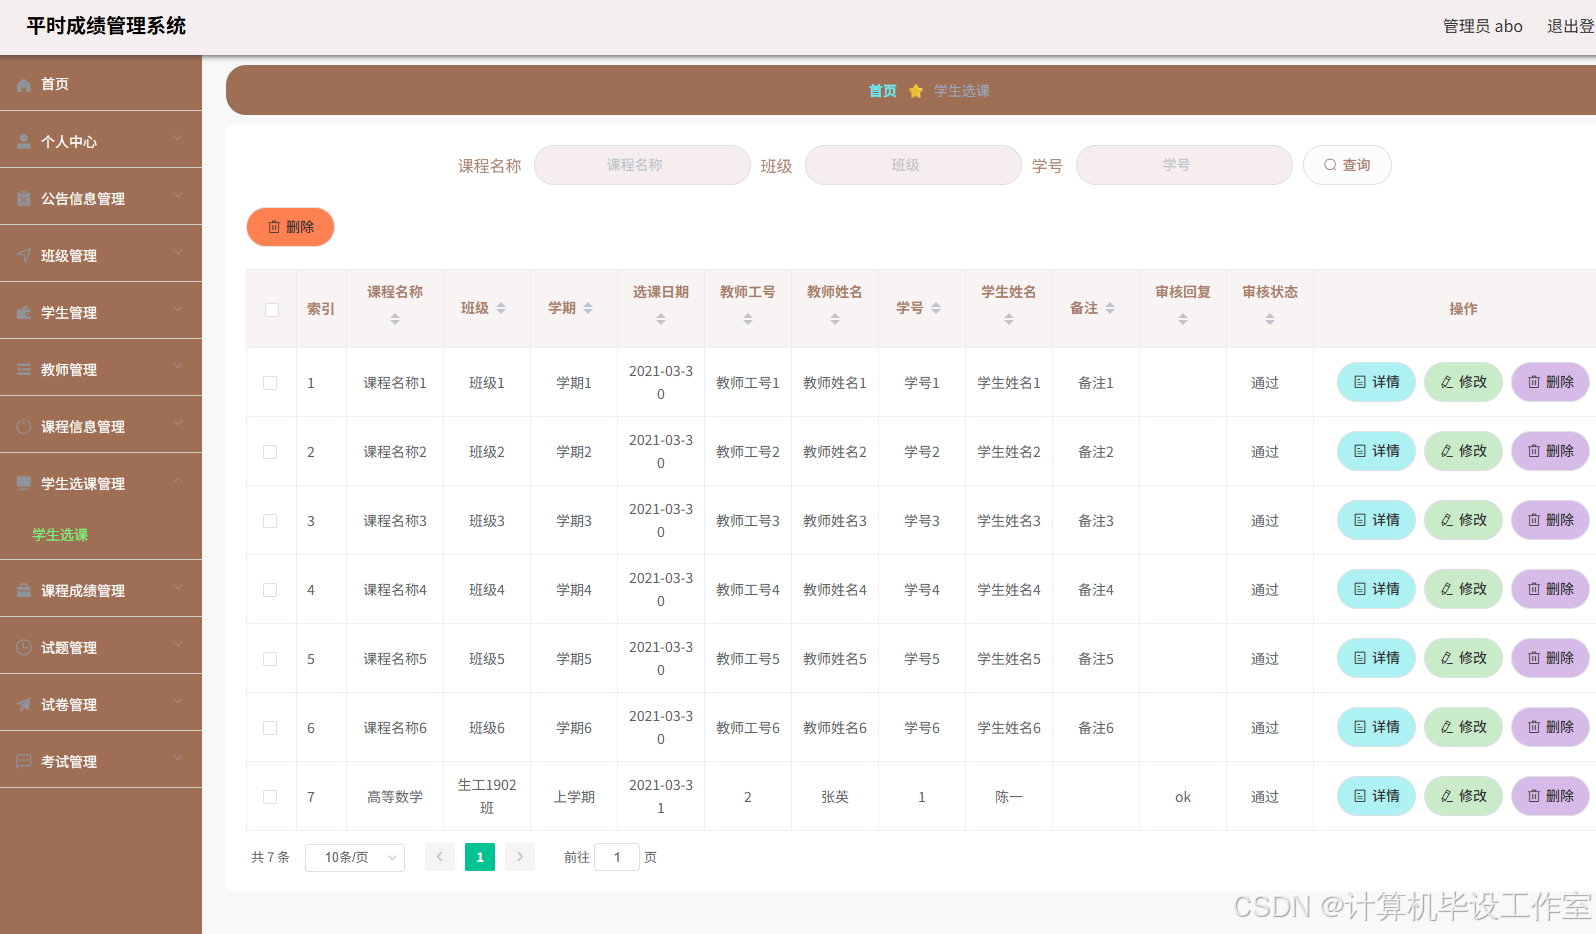The height and width of the screenshot is (934, 1596).
Task: Select the 学生选课 submenu item
Action: click(60, 535)
